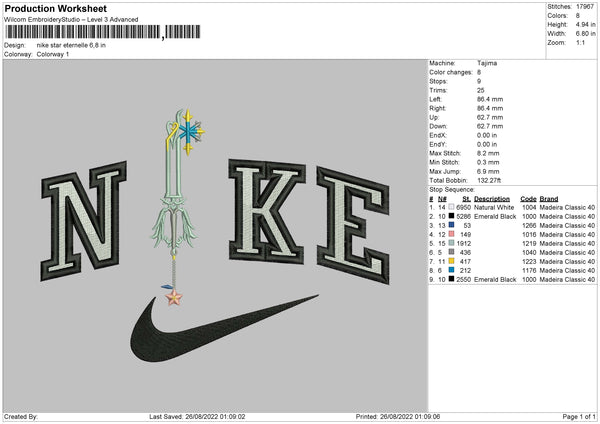Click the 'Stops:' label
The height and width of the screenshot is (424, 600).
(x=439, y=81)
